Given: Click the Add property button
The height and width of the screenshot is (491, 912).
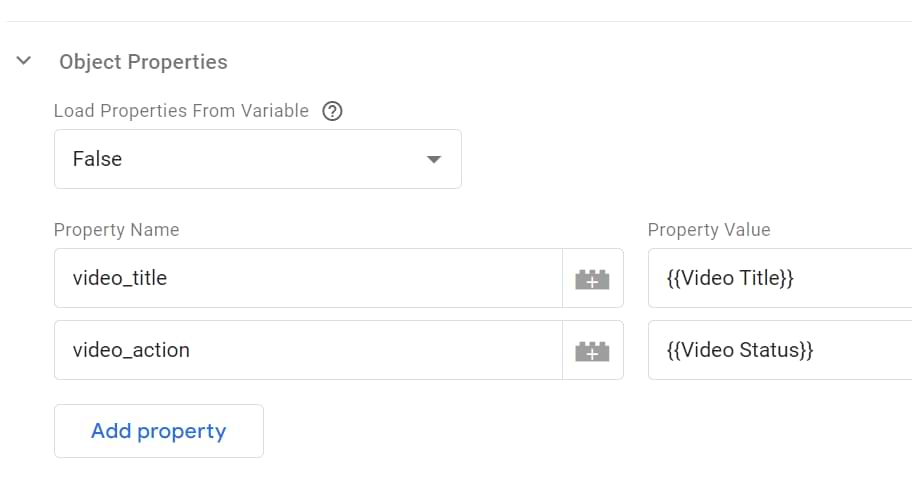Looking at the screenshot, I should point(159,431).
